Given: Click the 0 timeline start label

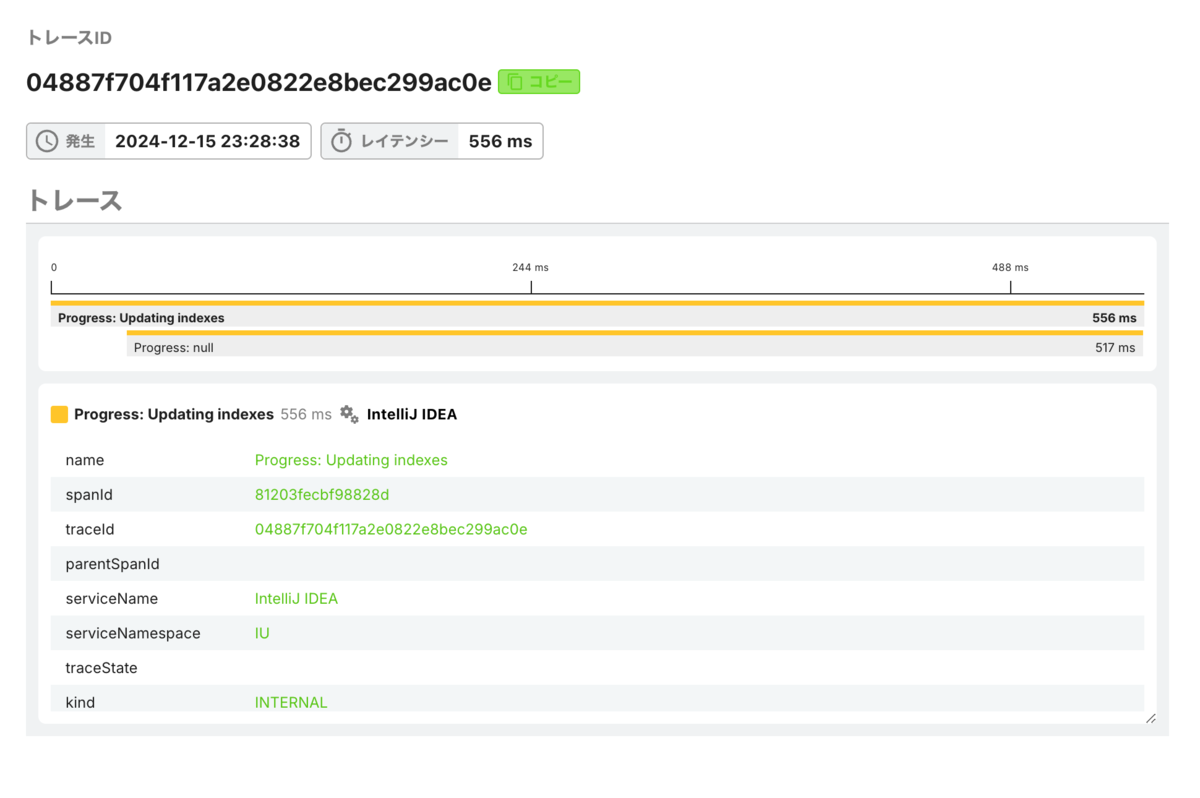Looking at the screenshot, I should [x=54, y=267].
